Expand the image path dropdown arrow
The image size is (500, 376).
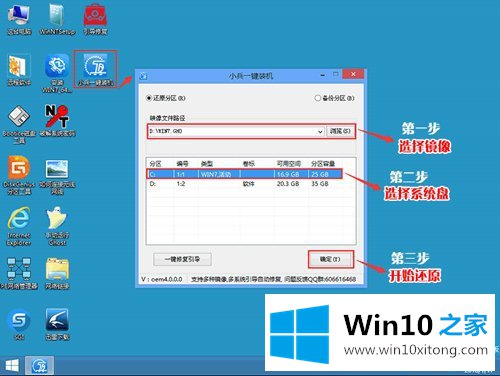[x=320, y=131]
